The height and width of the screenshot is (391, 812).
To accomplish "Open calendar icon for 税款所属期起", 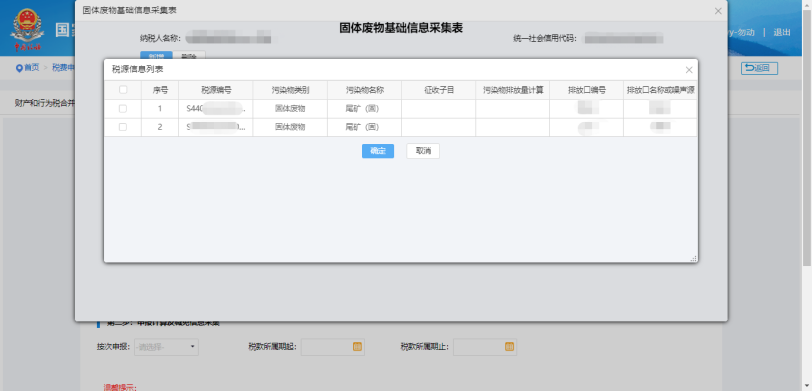I will (357, 347).
